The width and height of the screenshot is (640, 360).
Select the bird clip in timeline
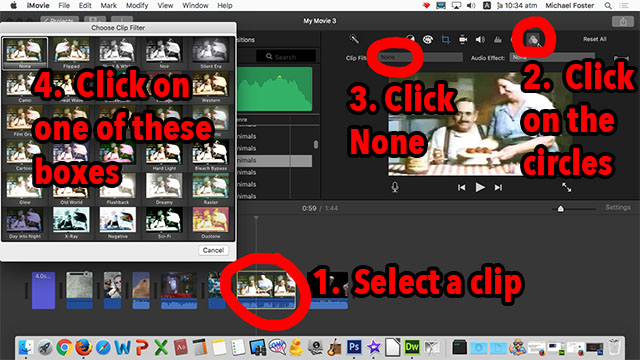pyautogui.click(x=141, y=291)
